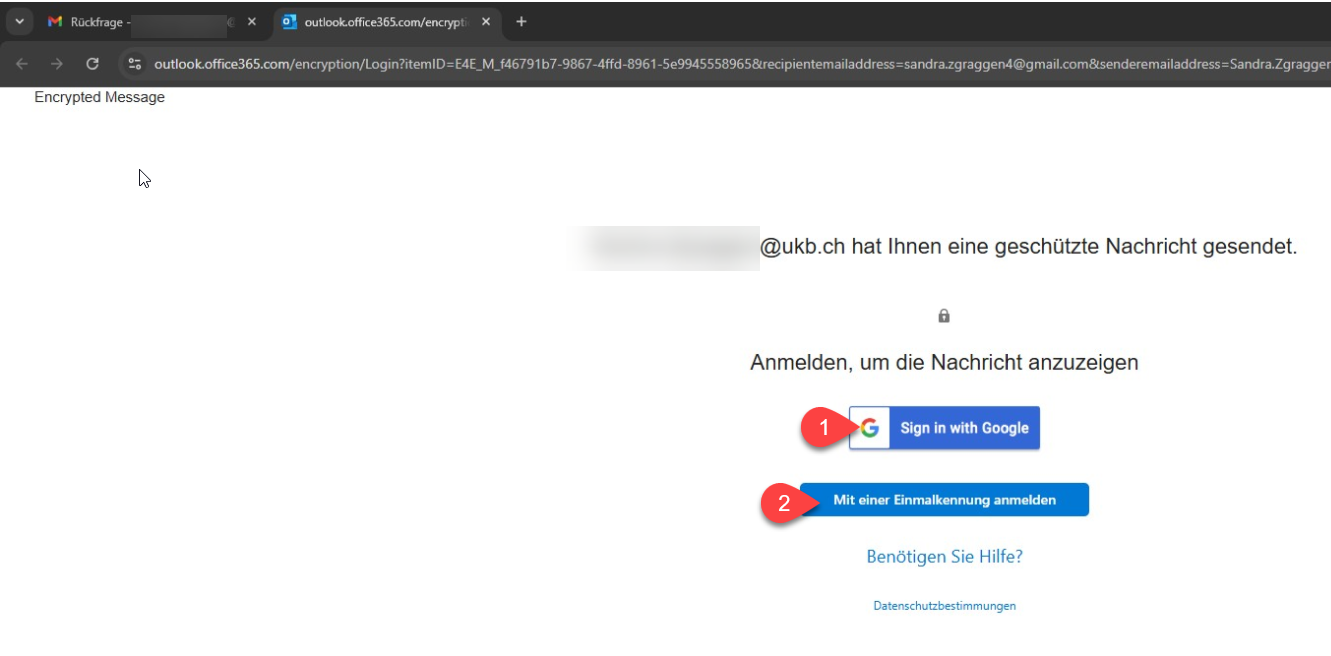
Task: Reload the page with the refresh icon
Action: coord(93,64)
